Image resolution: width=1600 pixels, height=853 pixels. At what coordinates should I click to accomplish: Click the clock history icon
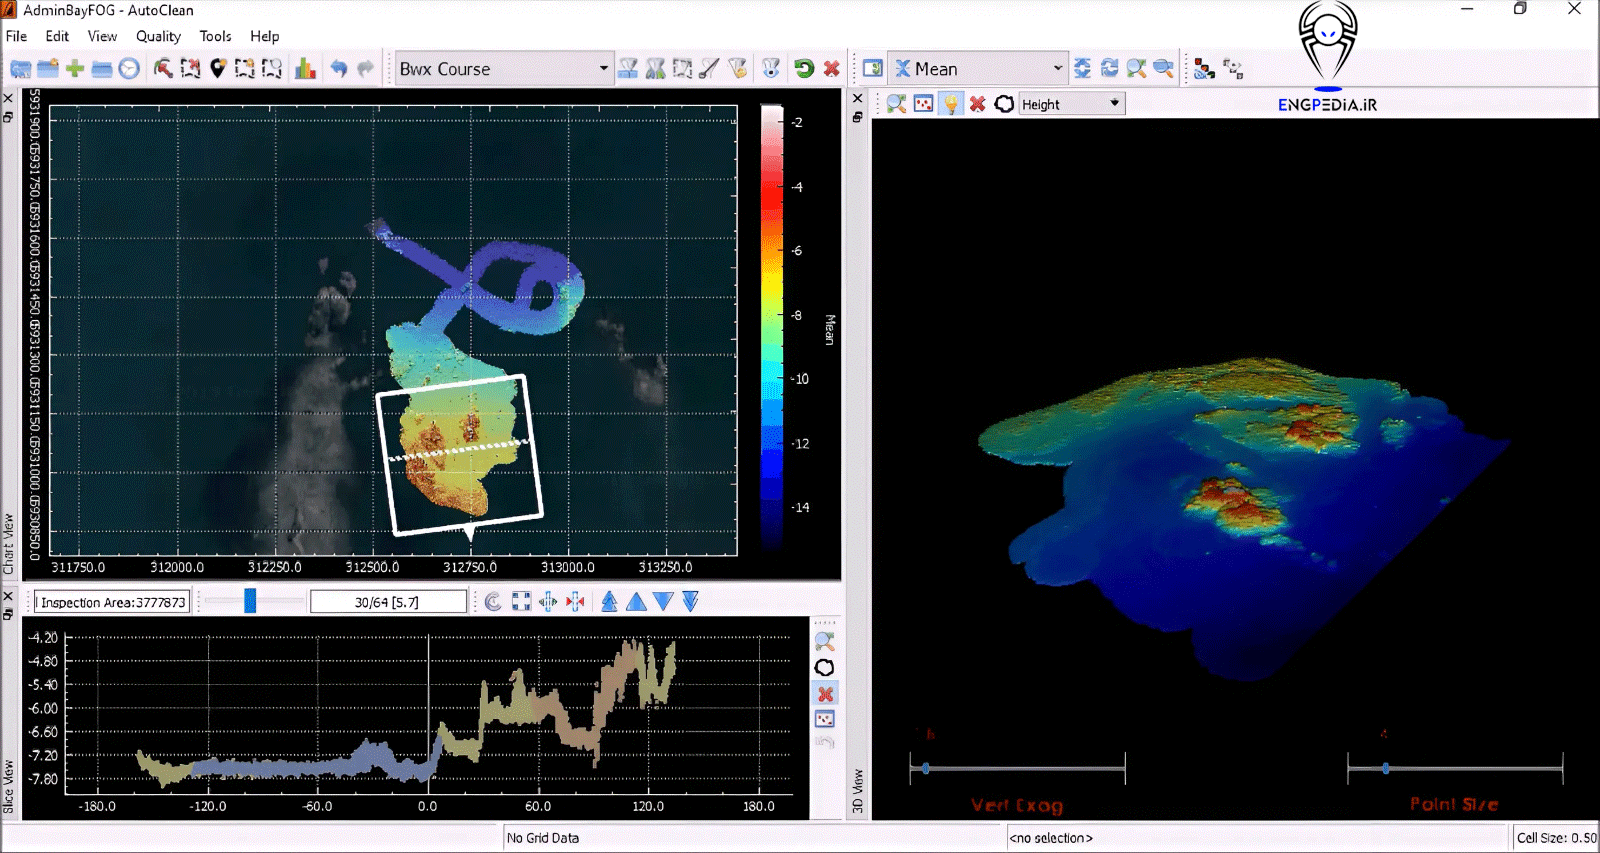129,69
